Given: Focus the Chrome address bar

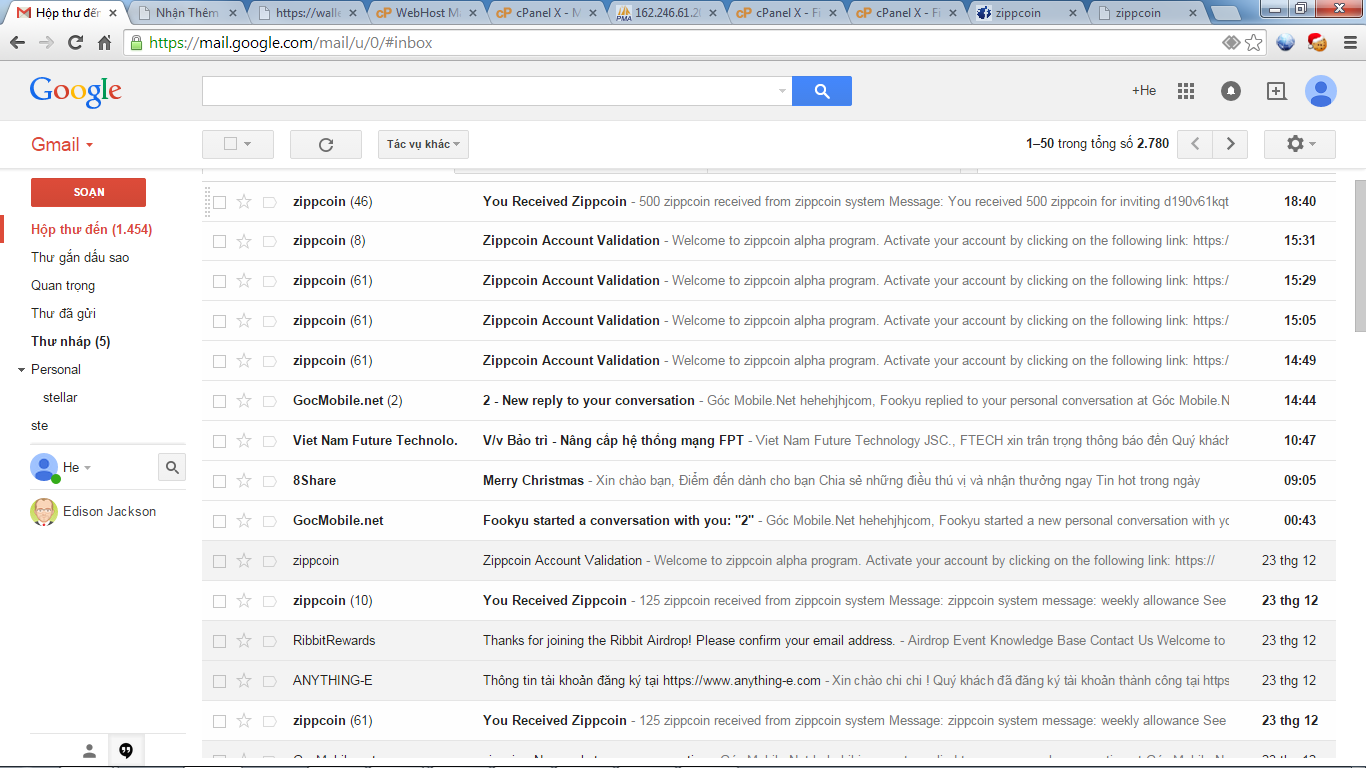Looking at the screenshot, I should [x=680, y=43].
